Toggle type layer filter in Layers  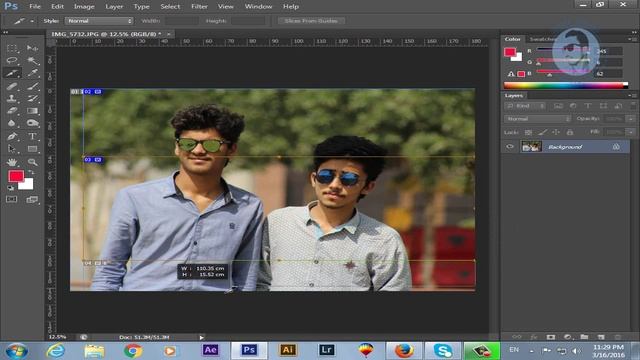click(x=588, y=106)
